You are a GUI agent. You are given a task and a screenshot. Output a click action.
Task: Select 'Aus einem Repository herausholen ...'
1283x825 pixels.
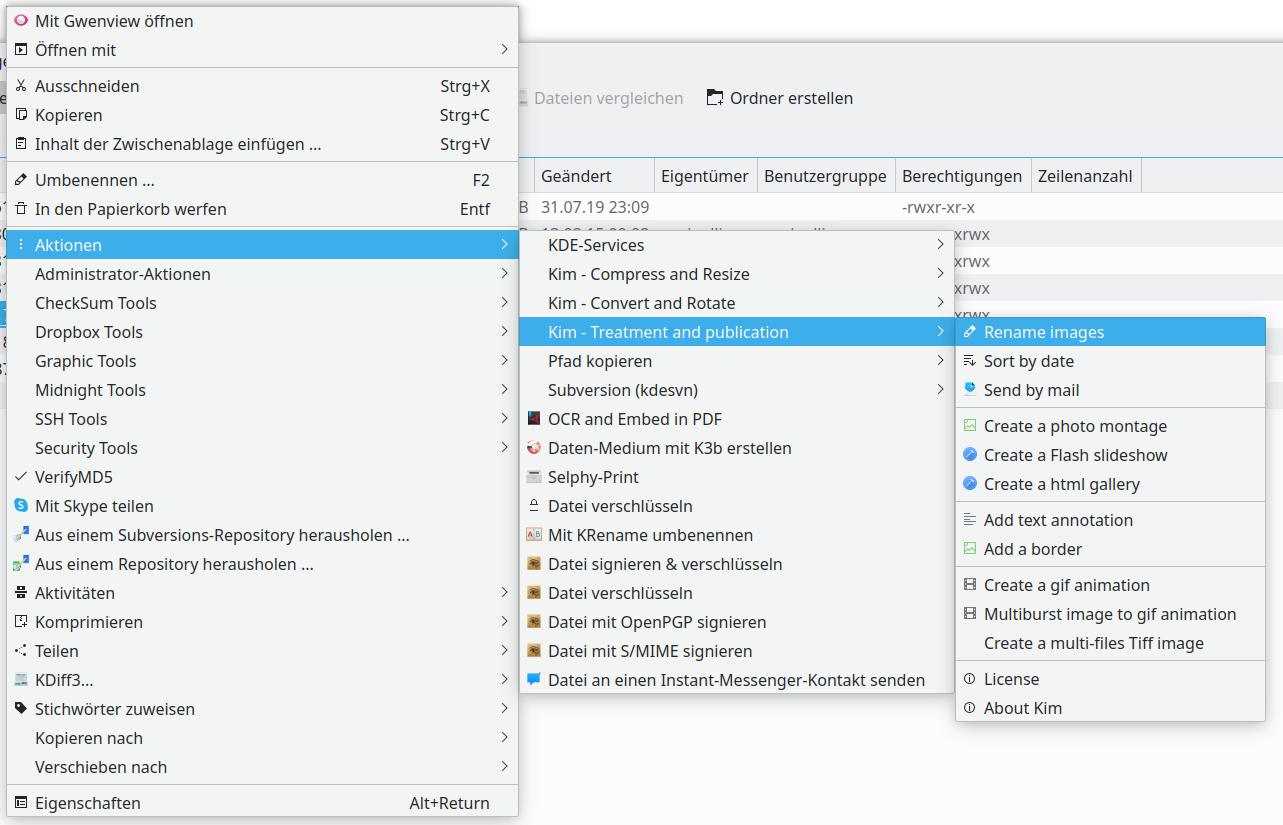pyautogui.click(x=263, y=564)
